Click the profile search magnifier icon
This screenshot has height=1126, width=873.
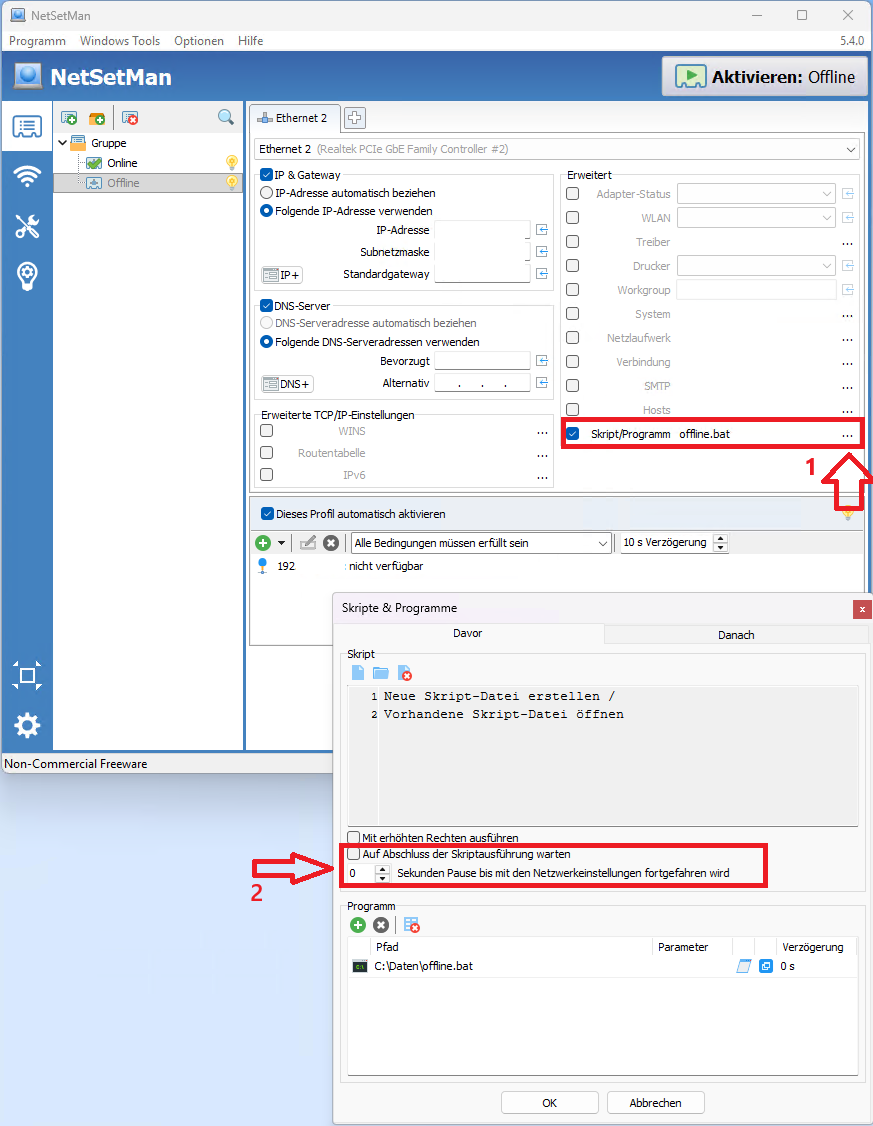point(226,118)
